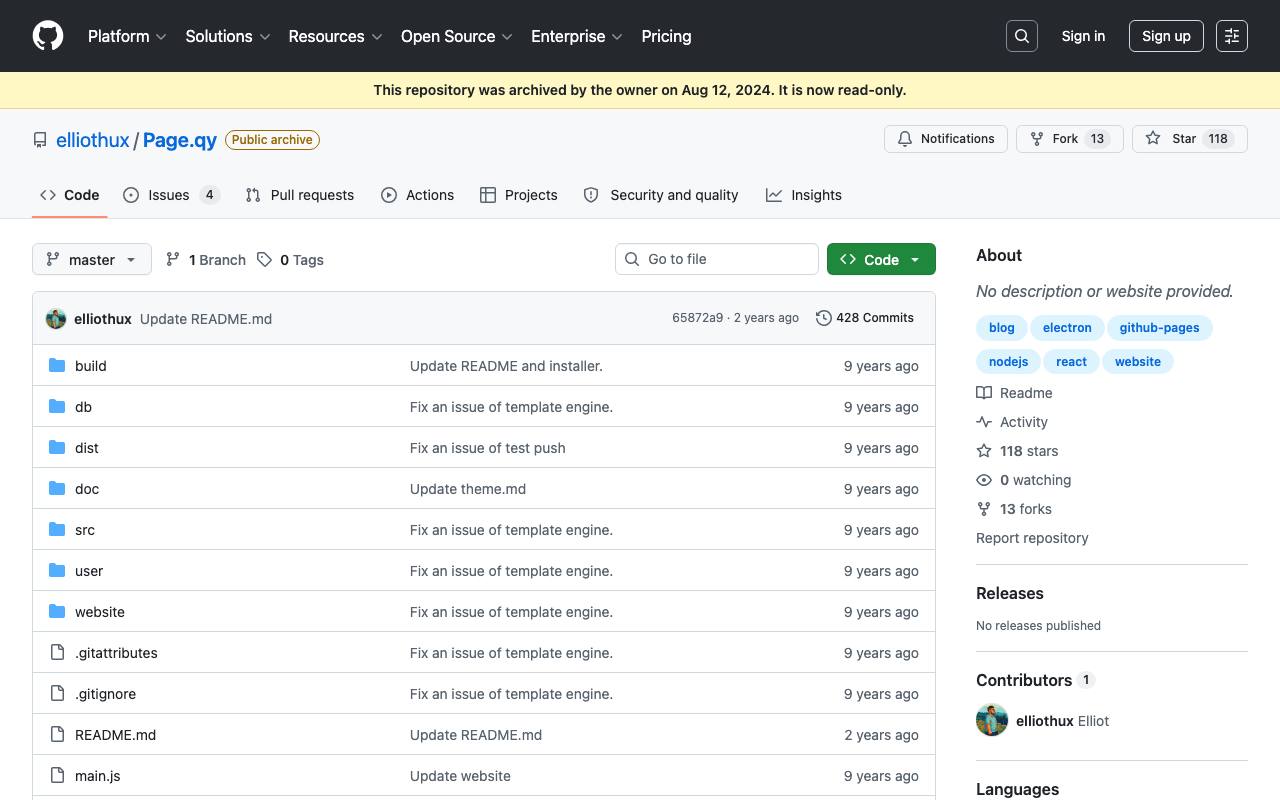Go to the GitHub homepage logo
Screen dimensions: 1280x800
pos(48,36)
